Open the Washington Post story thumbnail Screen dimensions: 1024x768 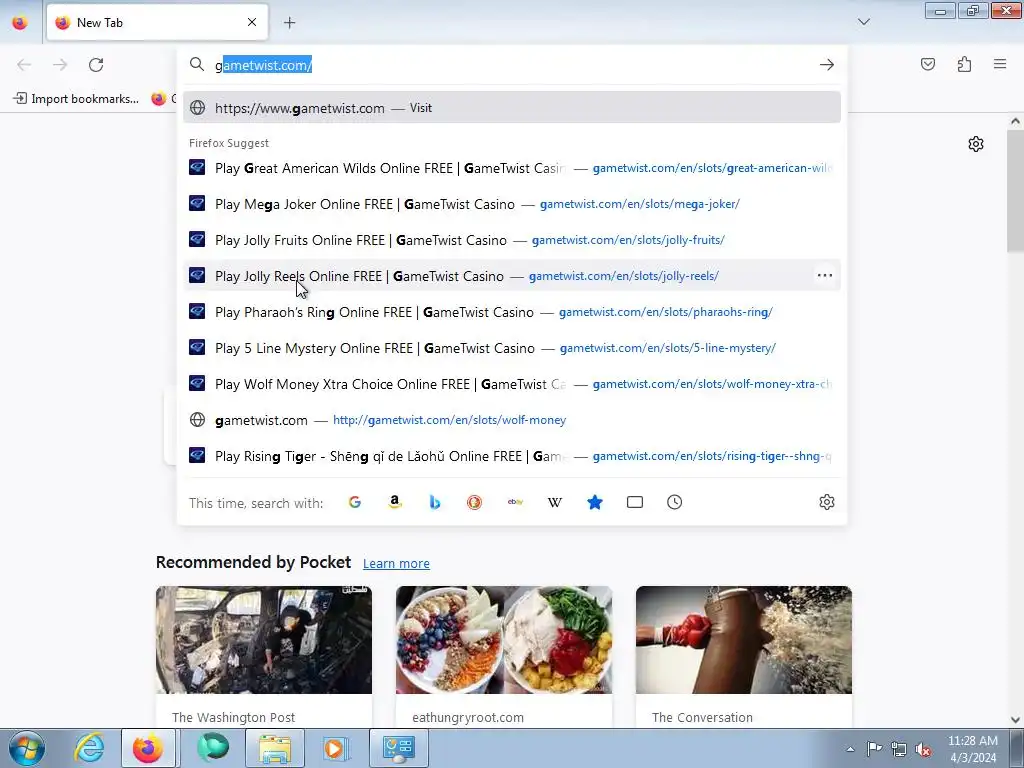(264, 640)
